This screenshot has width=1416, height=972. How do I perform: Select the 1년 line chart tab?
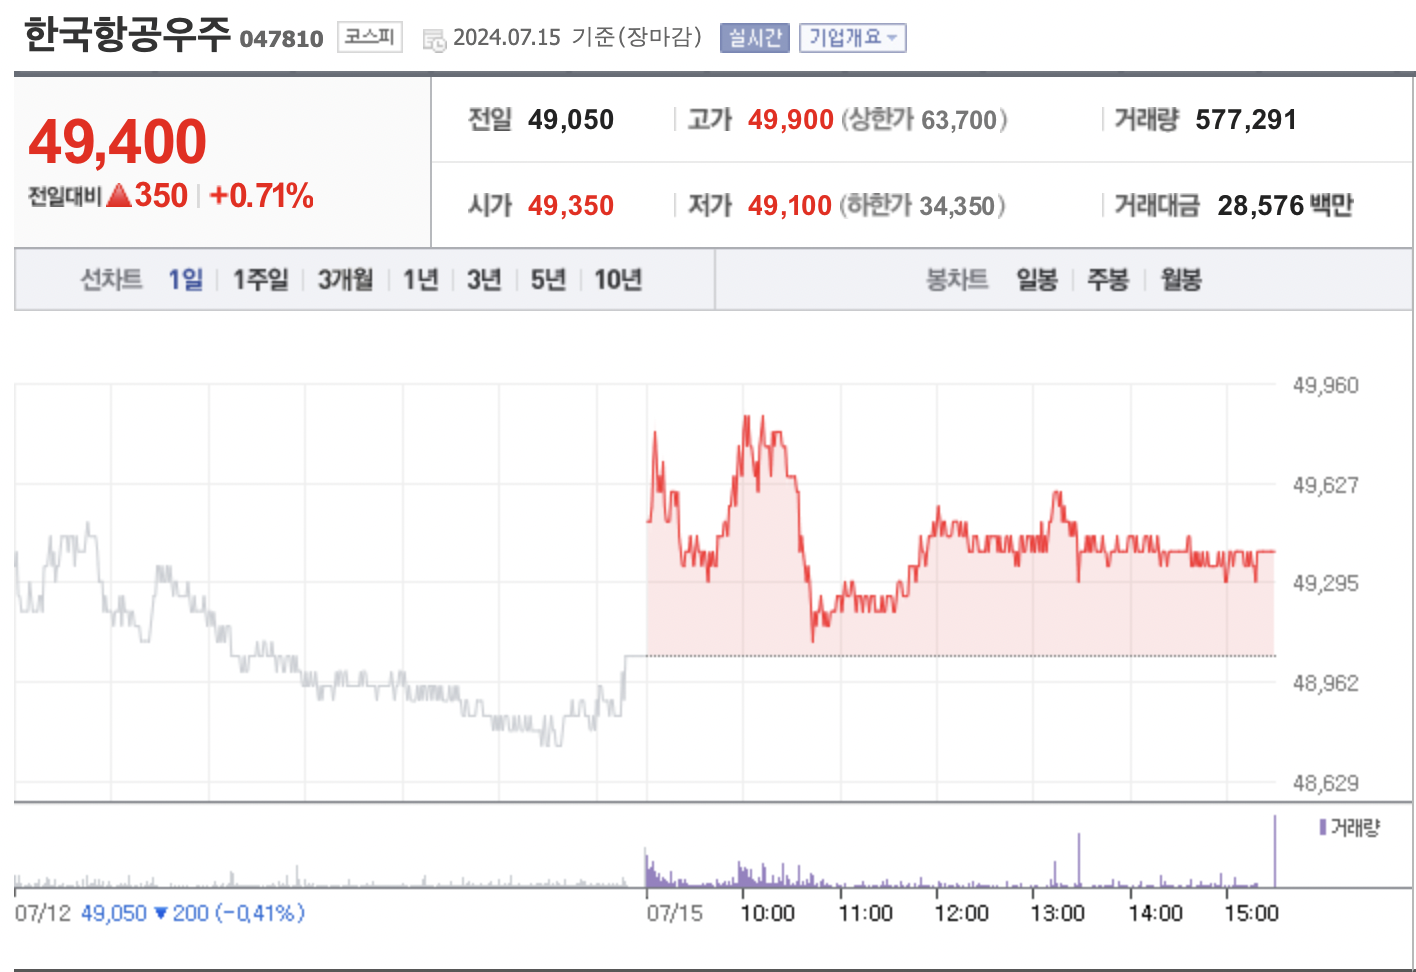tap(420, 279)
